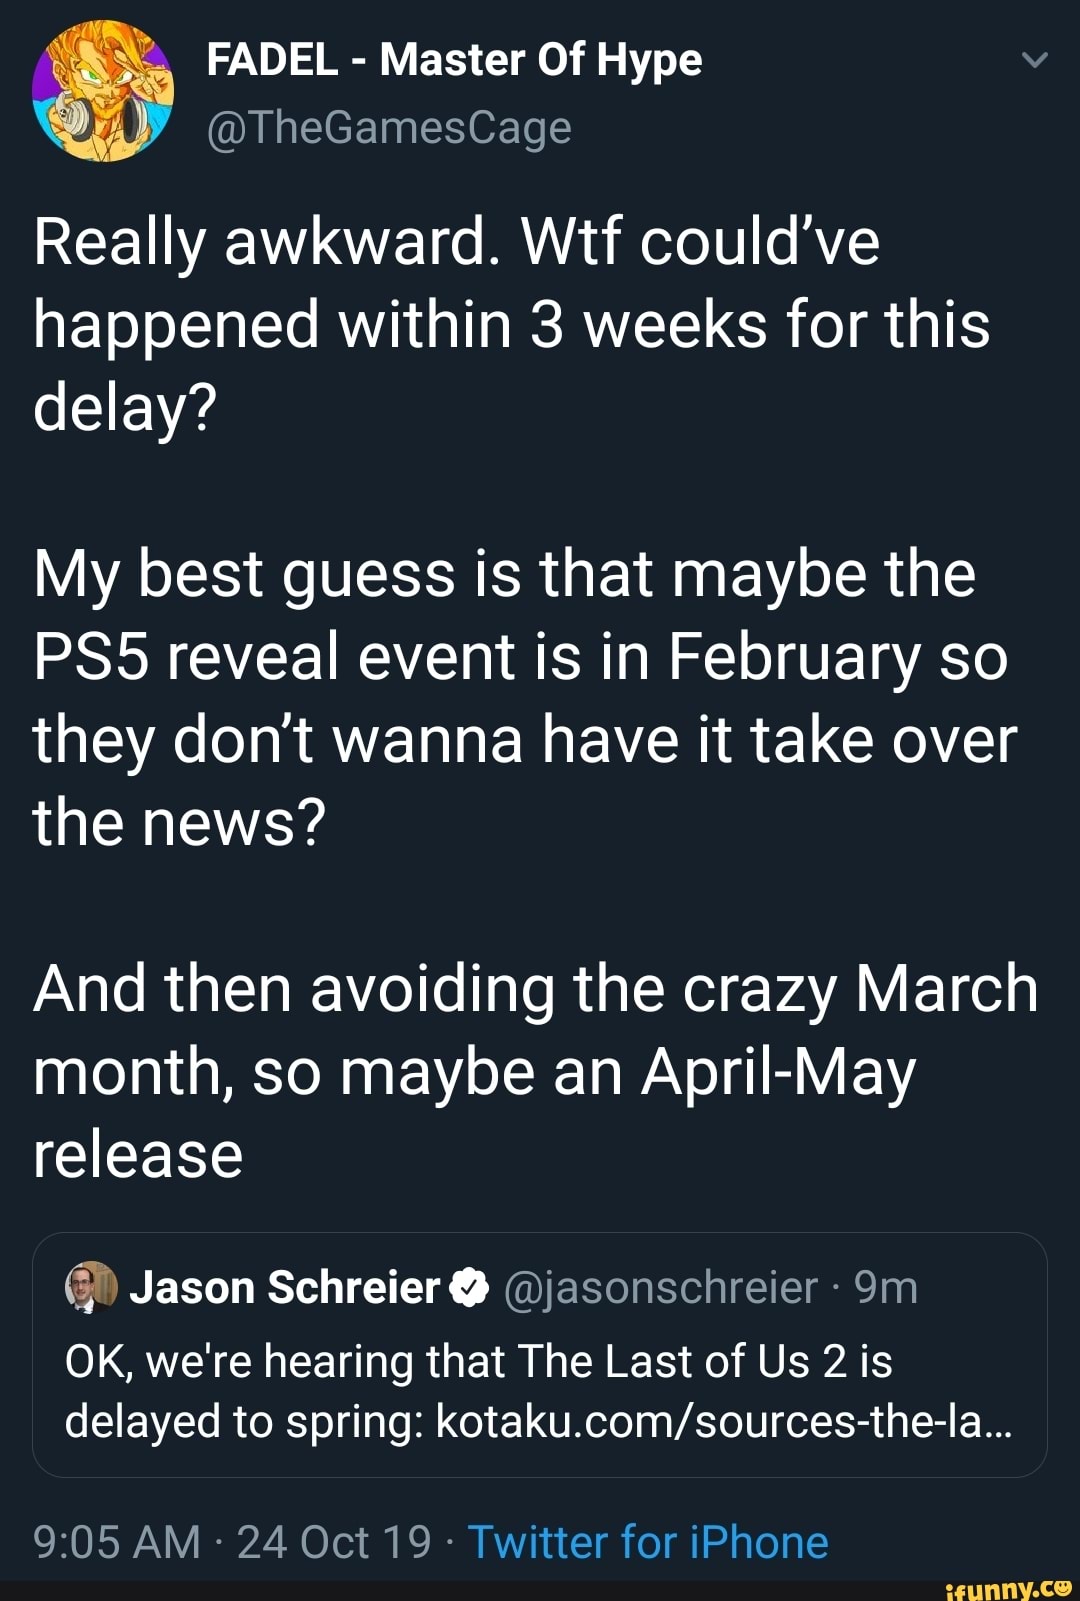Viewport: 1080px width, 1601px height.
Task: Open the @jasonschreier handle
Action: 661,1287
